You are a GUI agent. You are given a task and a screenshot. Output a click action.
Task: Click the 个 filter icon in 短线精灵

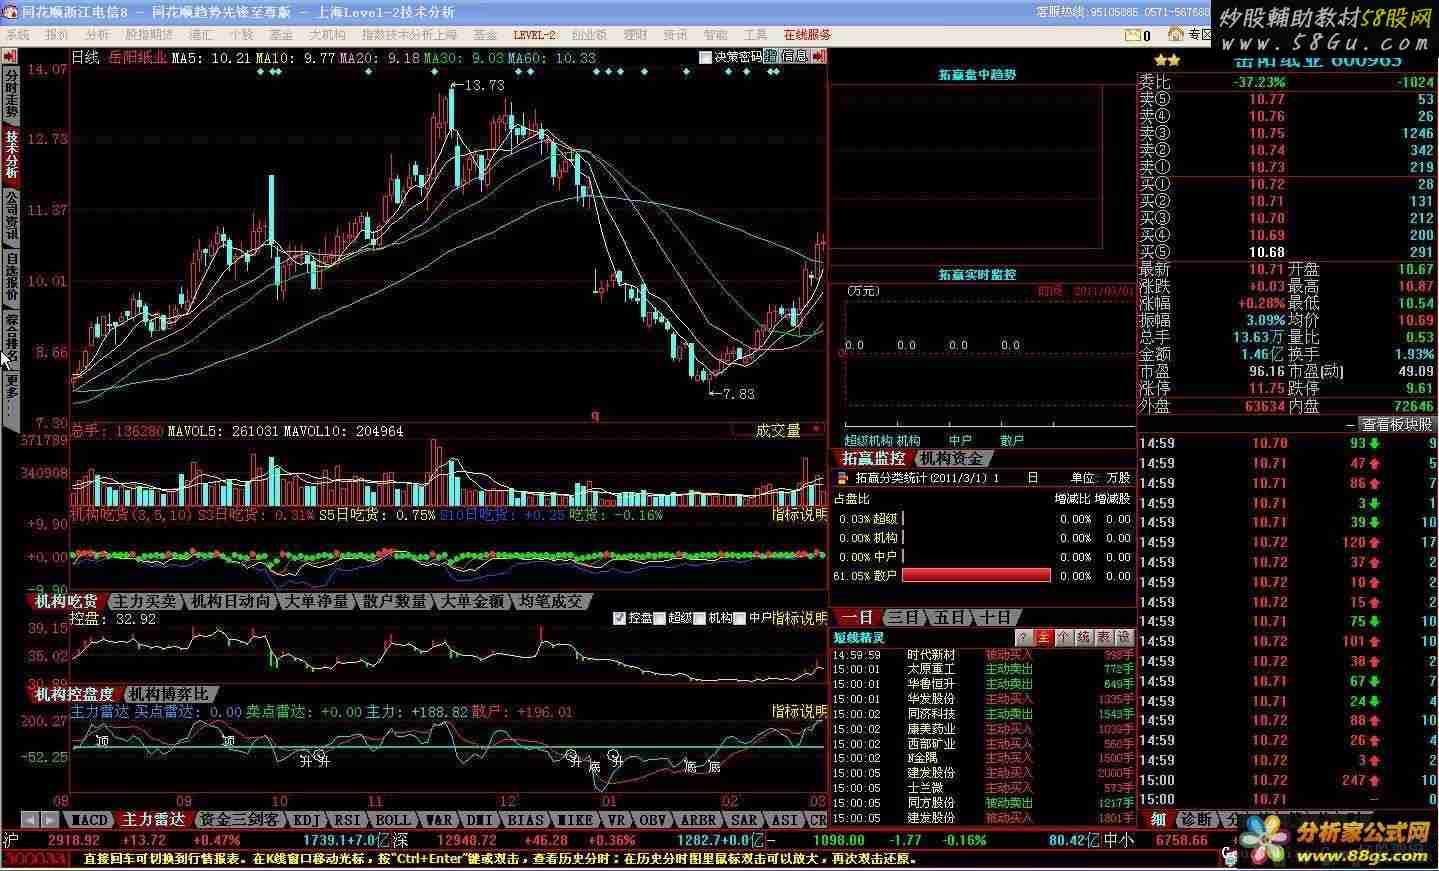point(1063,637)
